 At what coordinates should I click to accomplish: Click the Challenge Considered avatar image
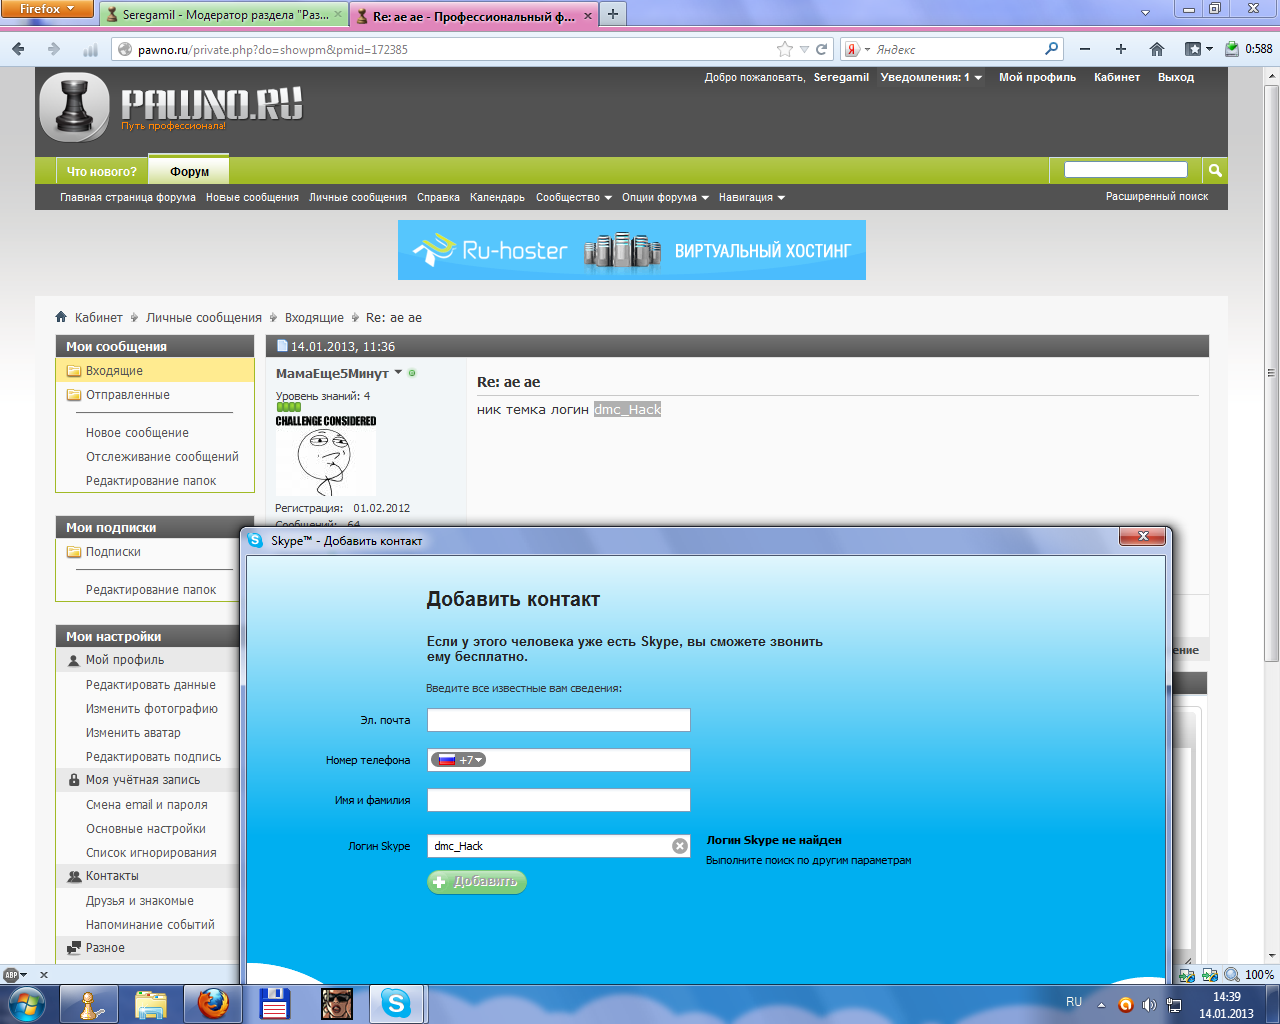326,456
